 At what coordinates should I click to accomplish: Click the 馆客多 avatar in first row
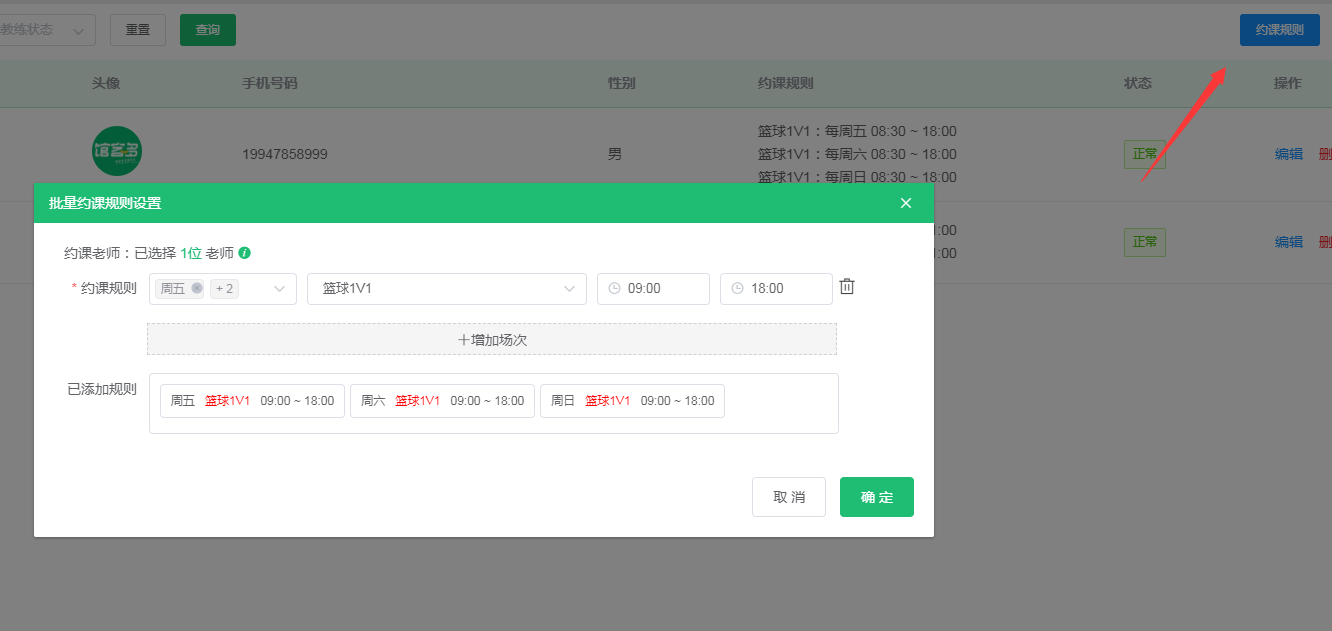117,152
